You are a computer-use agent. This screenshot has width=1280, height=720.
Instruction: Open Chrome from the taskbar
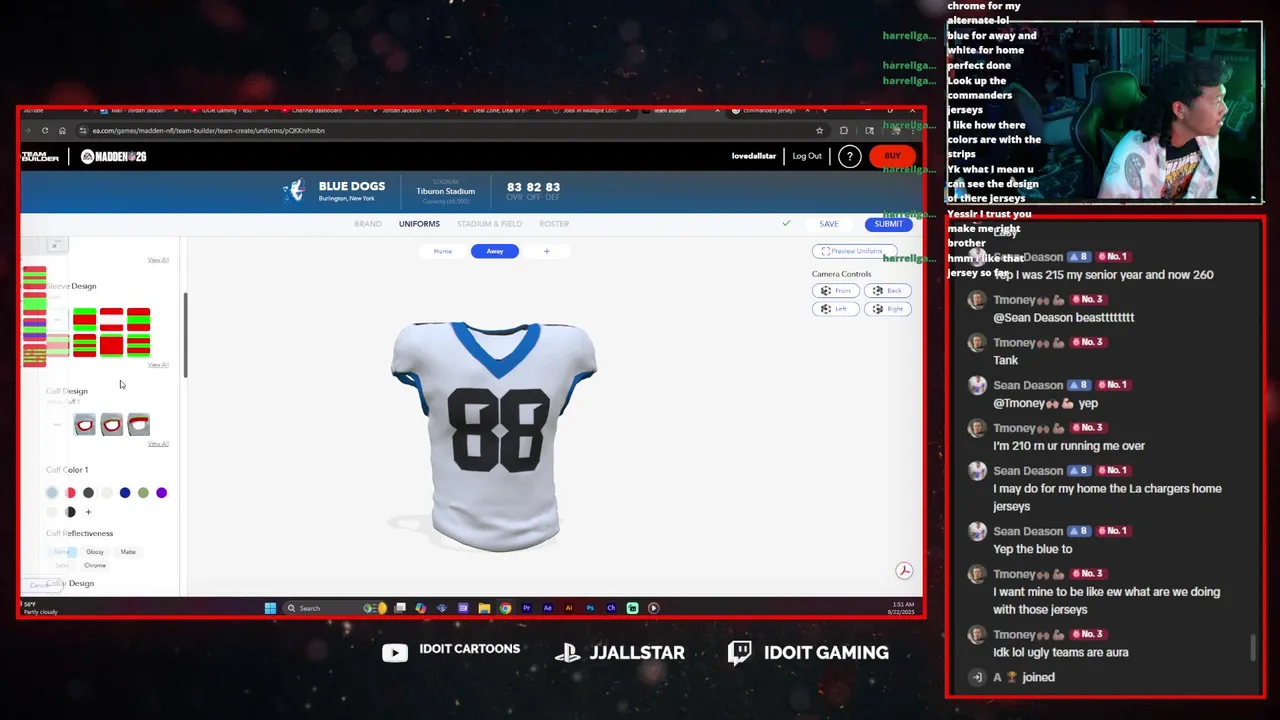(505, 608)
